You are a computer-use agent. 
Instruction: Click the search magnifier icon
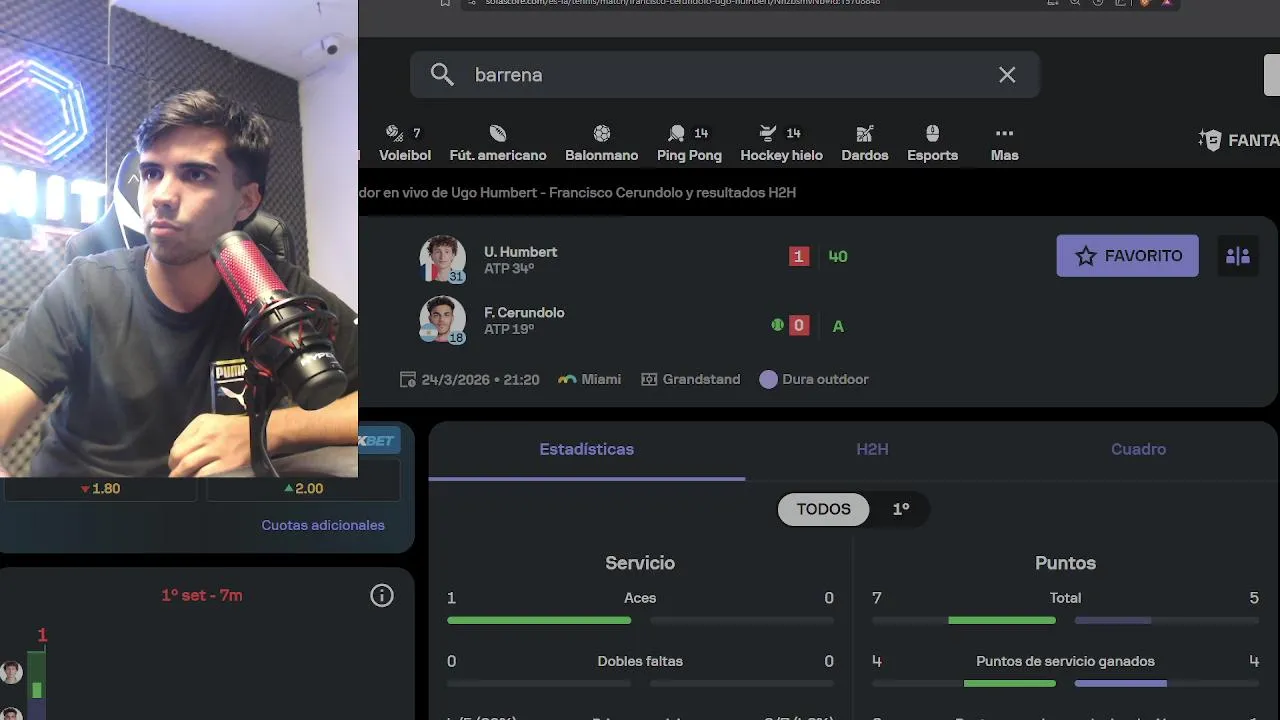point(442,75)
